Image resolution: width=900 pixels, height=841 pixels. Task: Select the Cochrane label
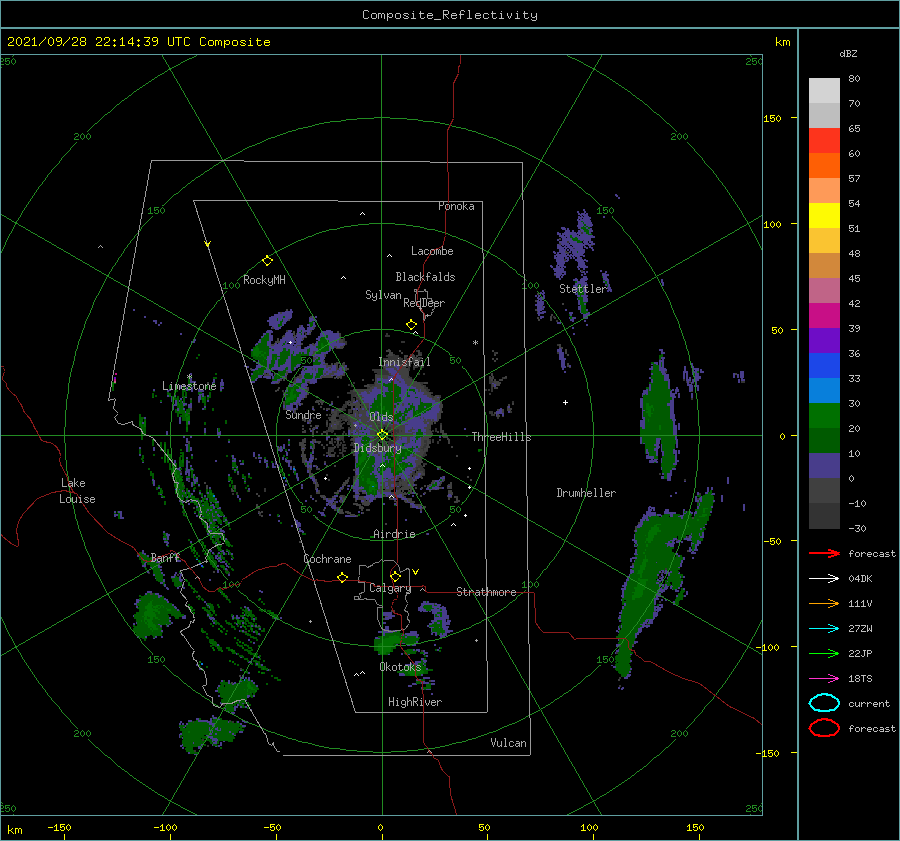click(x=327, y=559)
